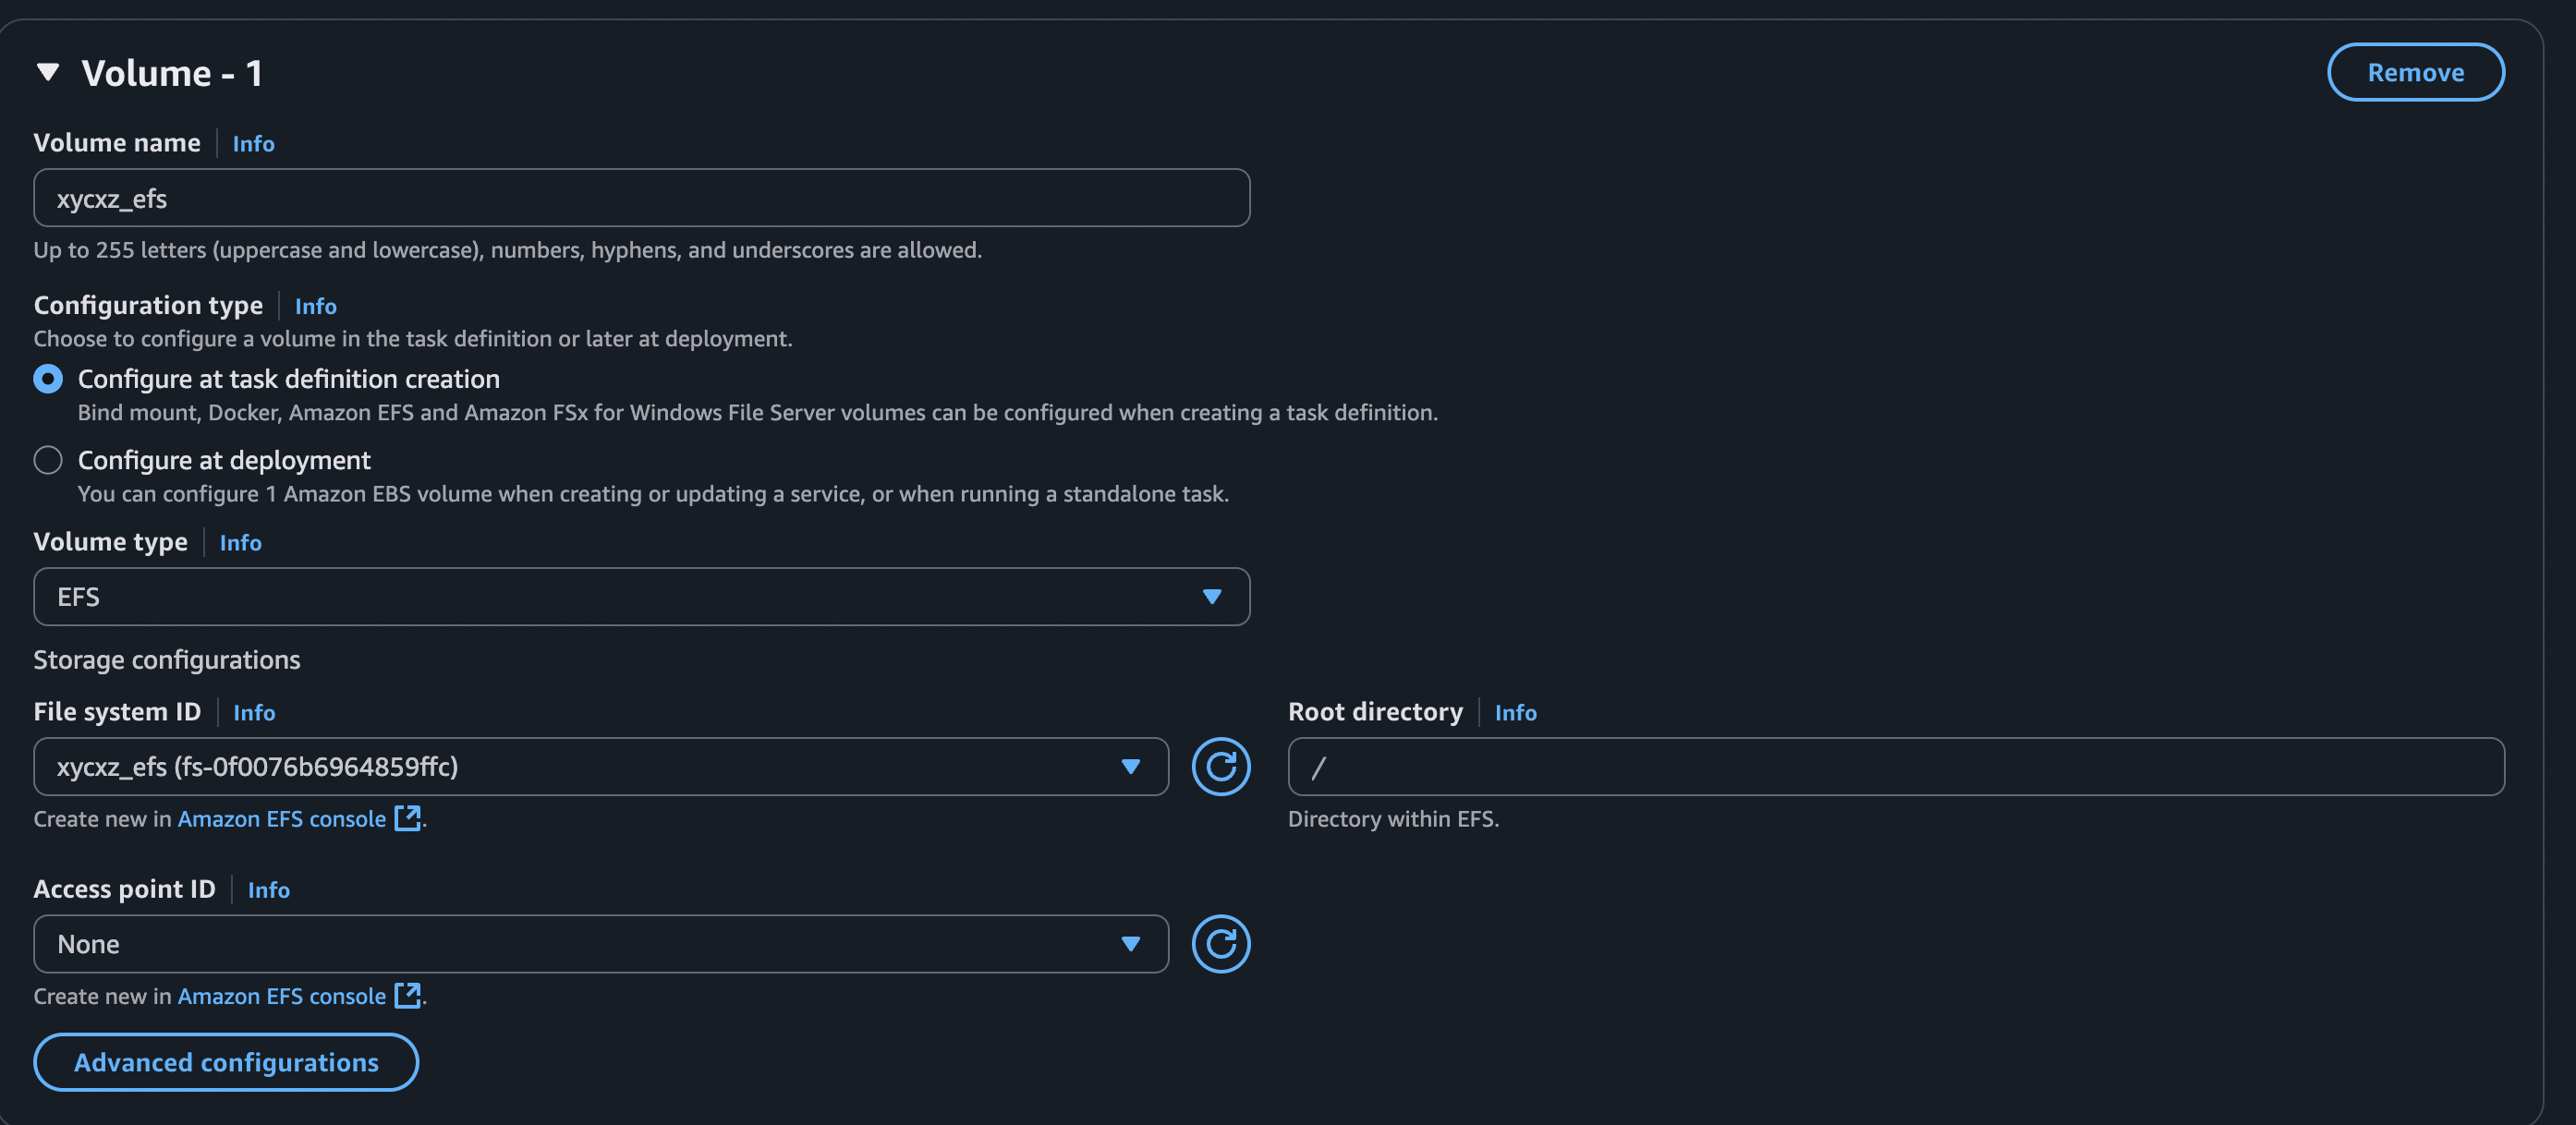Open Info link next to Volume name
This screenshot has height=1125, width=2576.
[253, 144]
